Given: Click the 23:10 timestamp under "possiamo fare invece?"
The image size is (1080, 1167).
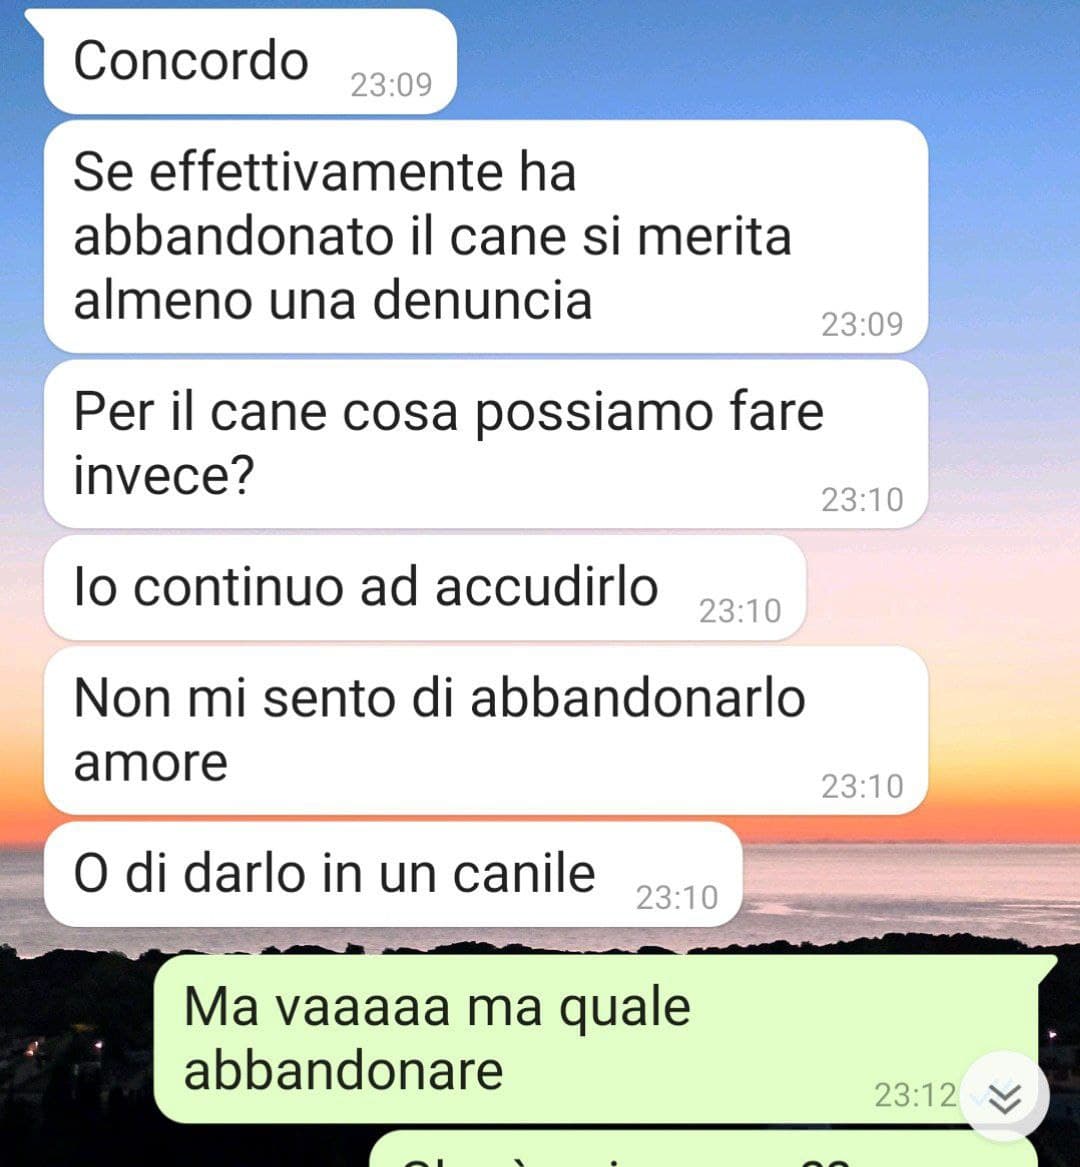Looking at the screenshot, I should click(862, 500).
